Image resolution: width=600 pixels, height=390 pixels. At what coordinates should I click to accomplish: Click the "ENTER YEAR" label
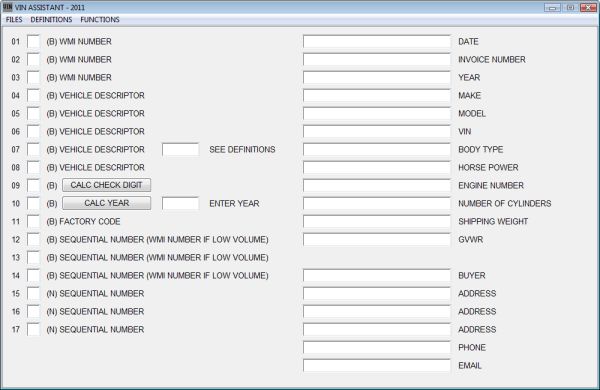pos(234,204)
